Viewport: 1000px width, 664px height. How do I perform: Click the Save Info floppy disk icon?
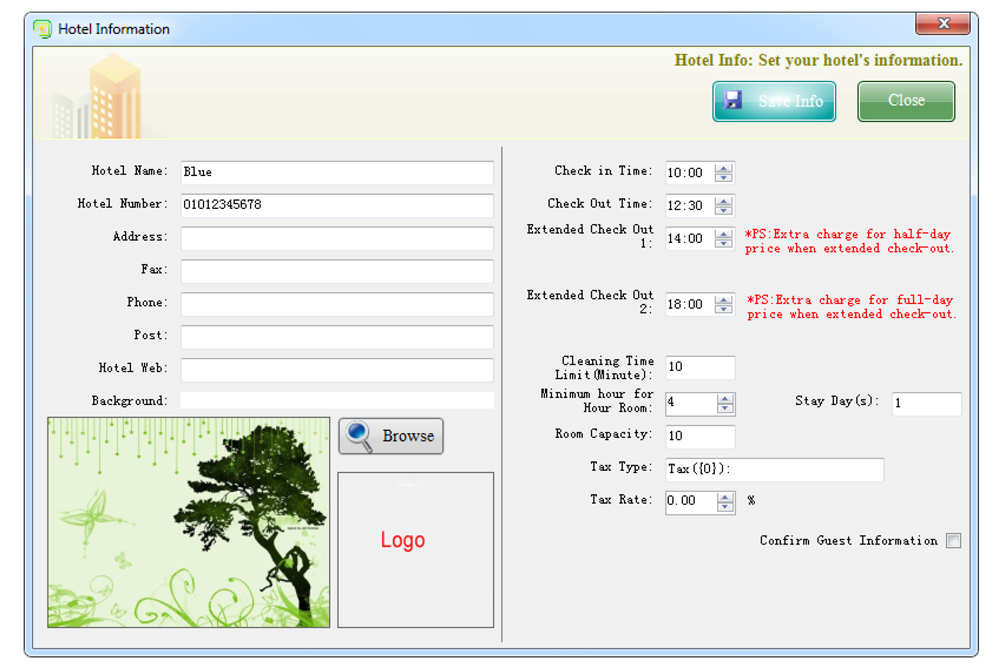pyautogui.click(x=733, y=100)
